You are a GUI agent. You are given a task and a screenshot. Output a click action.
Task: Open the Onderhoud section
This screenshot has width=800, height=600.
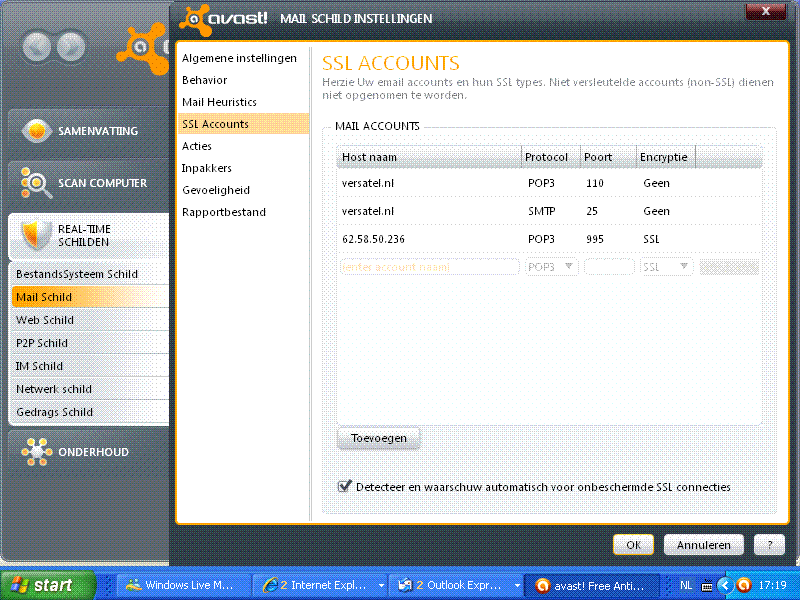point(88,452)
